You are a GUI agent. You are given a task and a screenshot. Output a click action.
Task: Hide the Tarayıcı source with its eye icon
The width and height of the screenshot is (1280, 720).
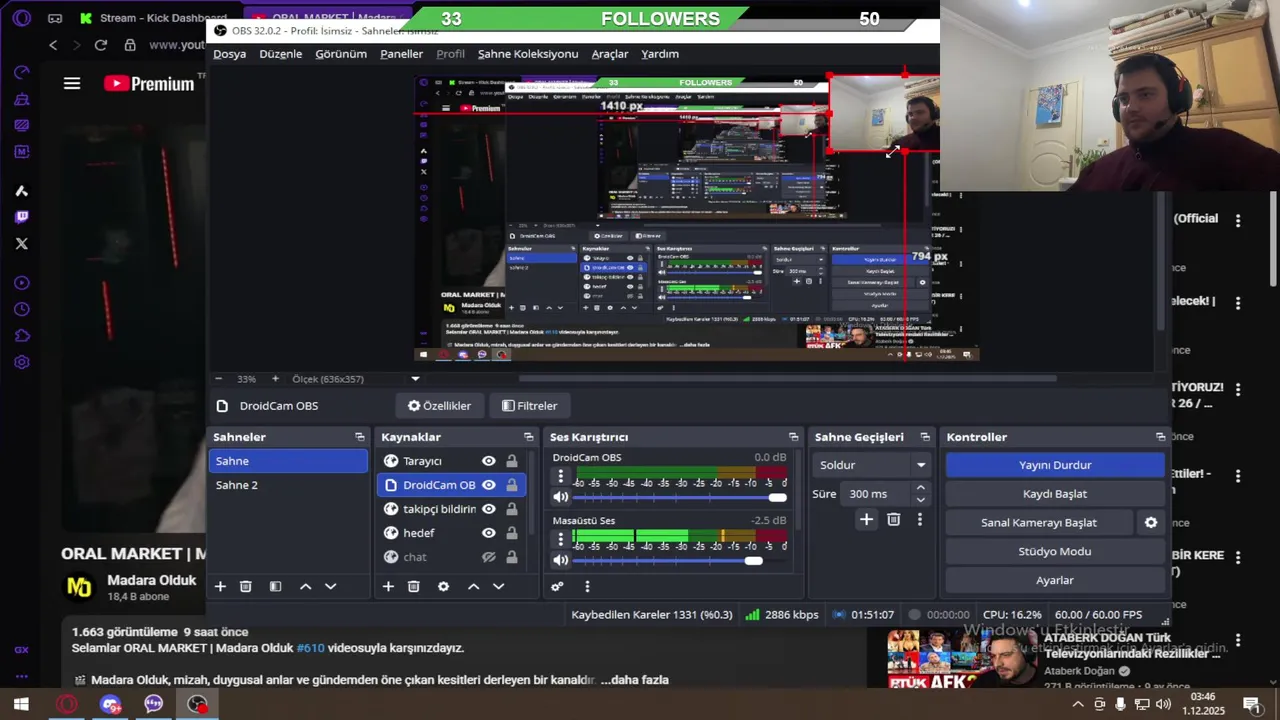489,461
